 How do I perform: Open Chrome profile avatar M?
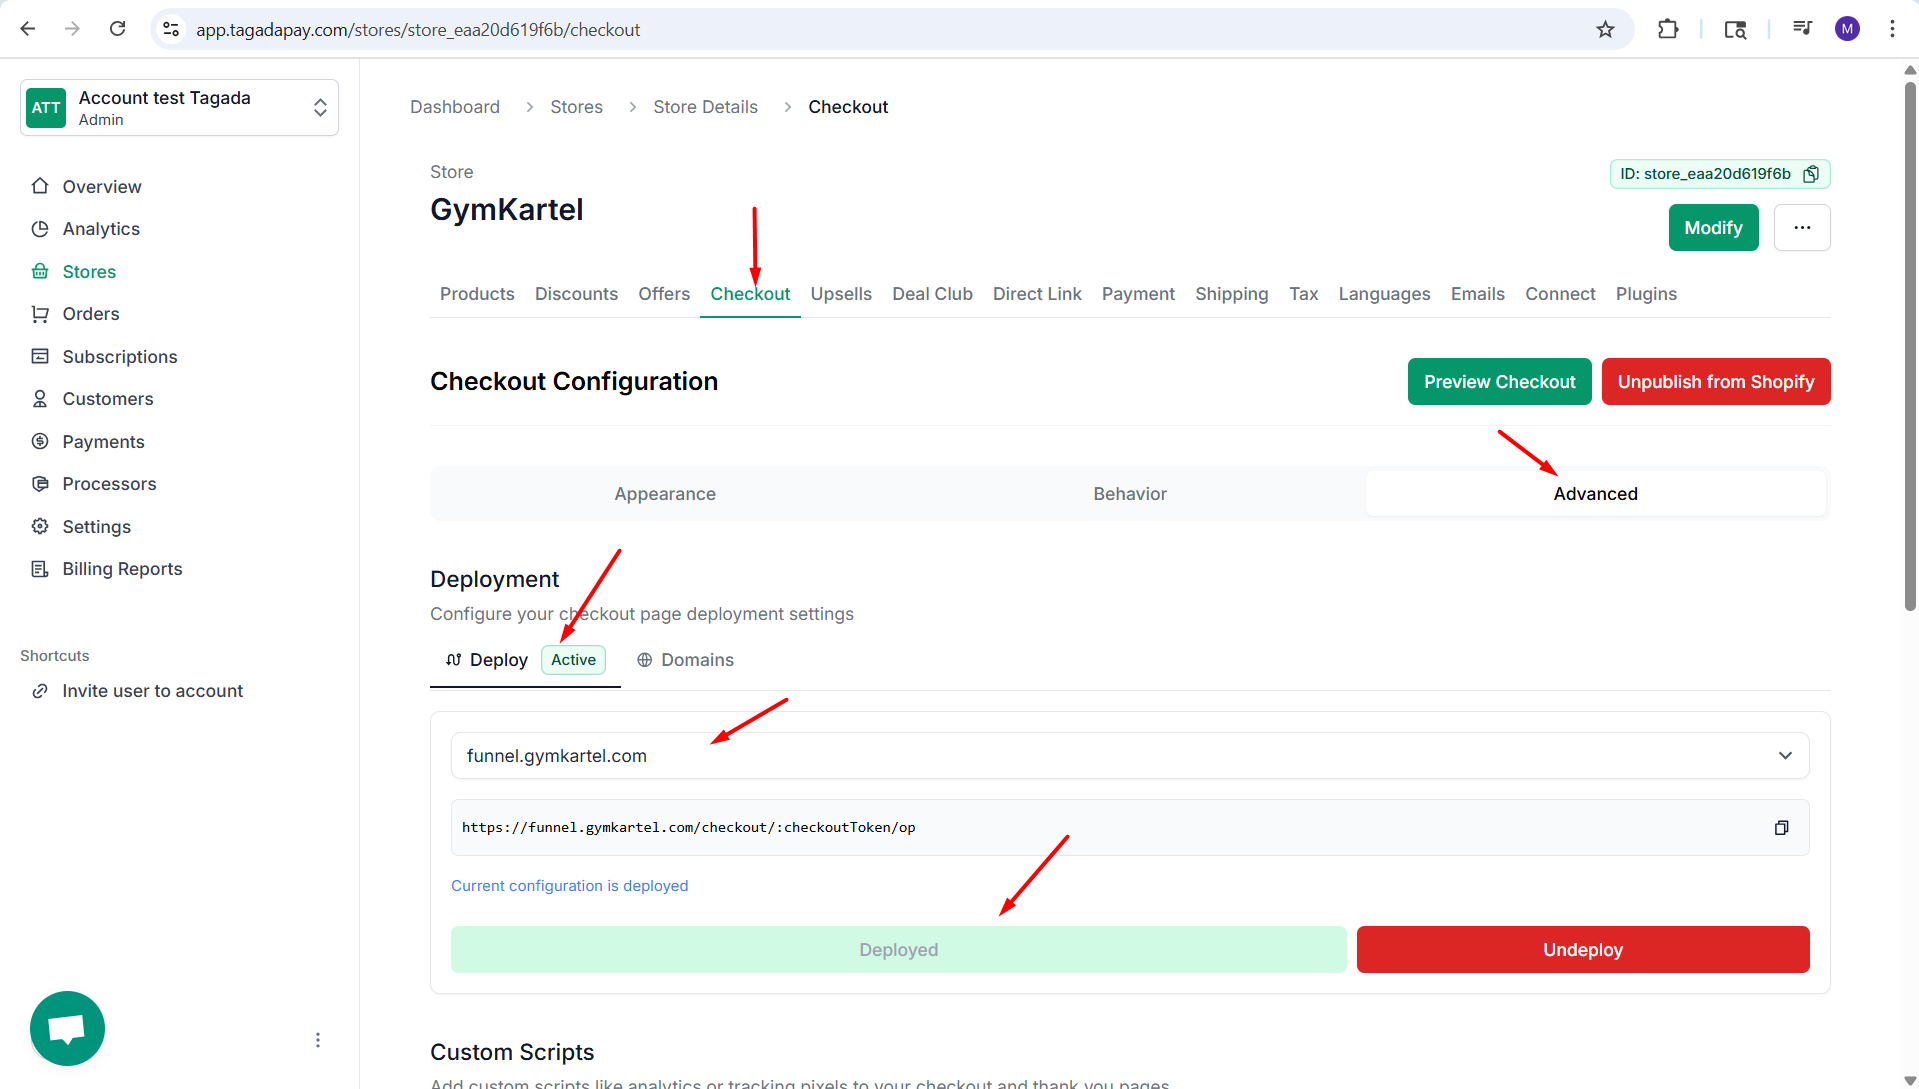(1847, 29)
